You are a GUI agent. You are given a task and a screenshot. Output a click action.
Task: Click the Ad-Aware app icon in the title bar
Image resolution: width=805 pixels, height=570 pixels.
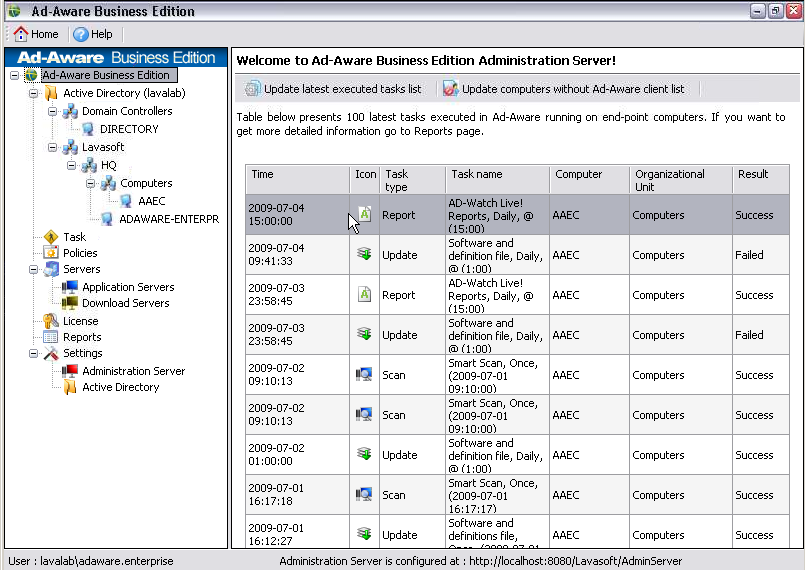coord(14,11)
